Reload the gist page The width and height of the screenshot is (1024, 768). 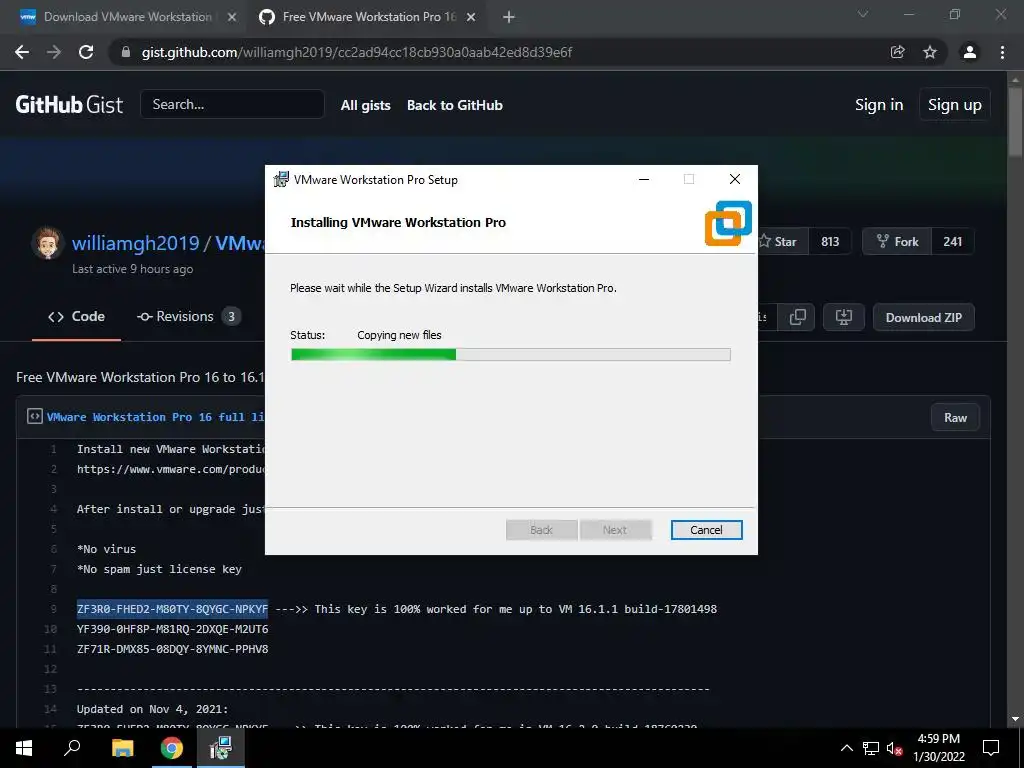[86, 52]
